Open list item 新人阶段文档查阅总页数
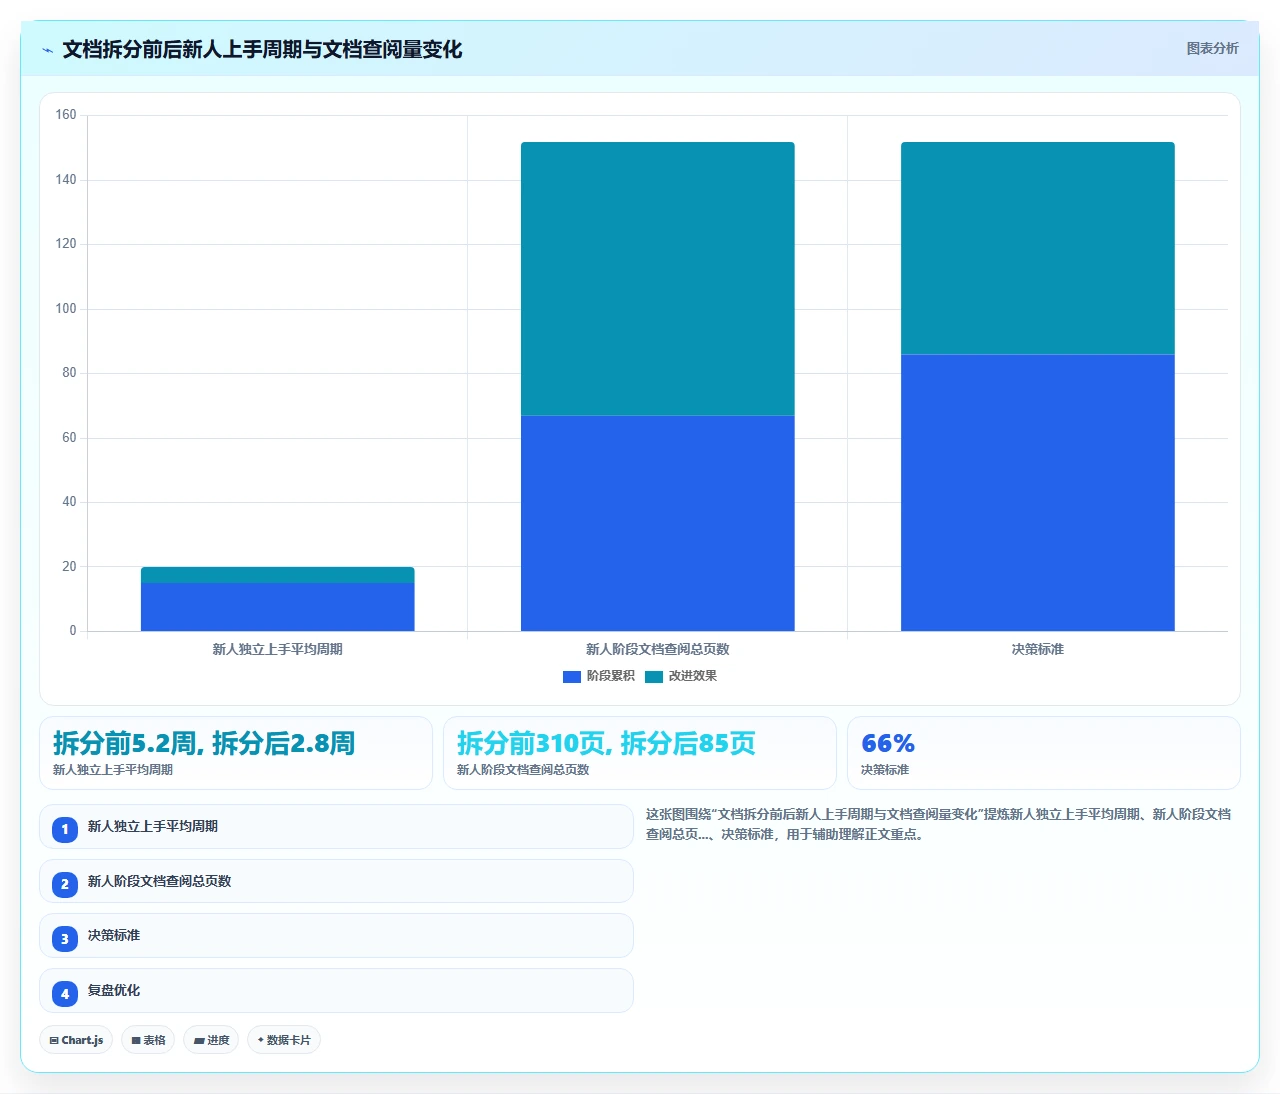The width and height of the screenshot is (1280, 1094). click(x=337, y=882)
